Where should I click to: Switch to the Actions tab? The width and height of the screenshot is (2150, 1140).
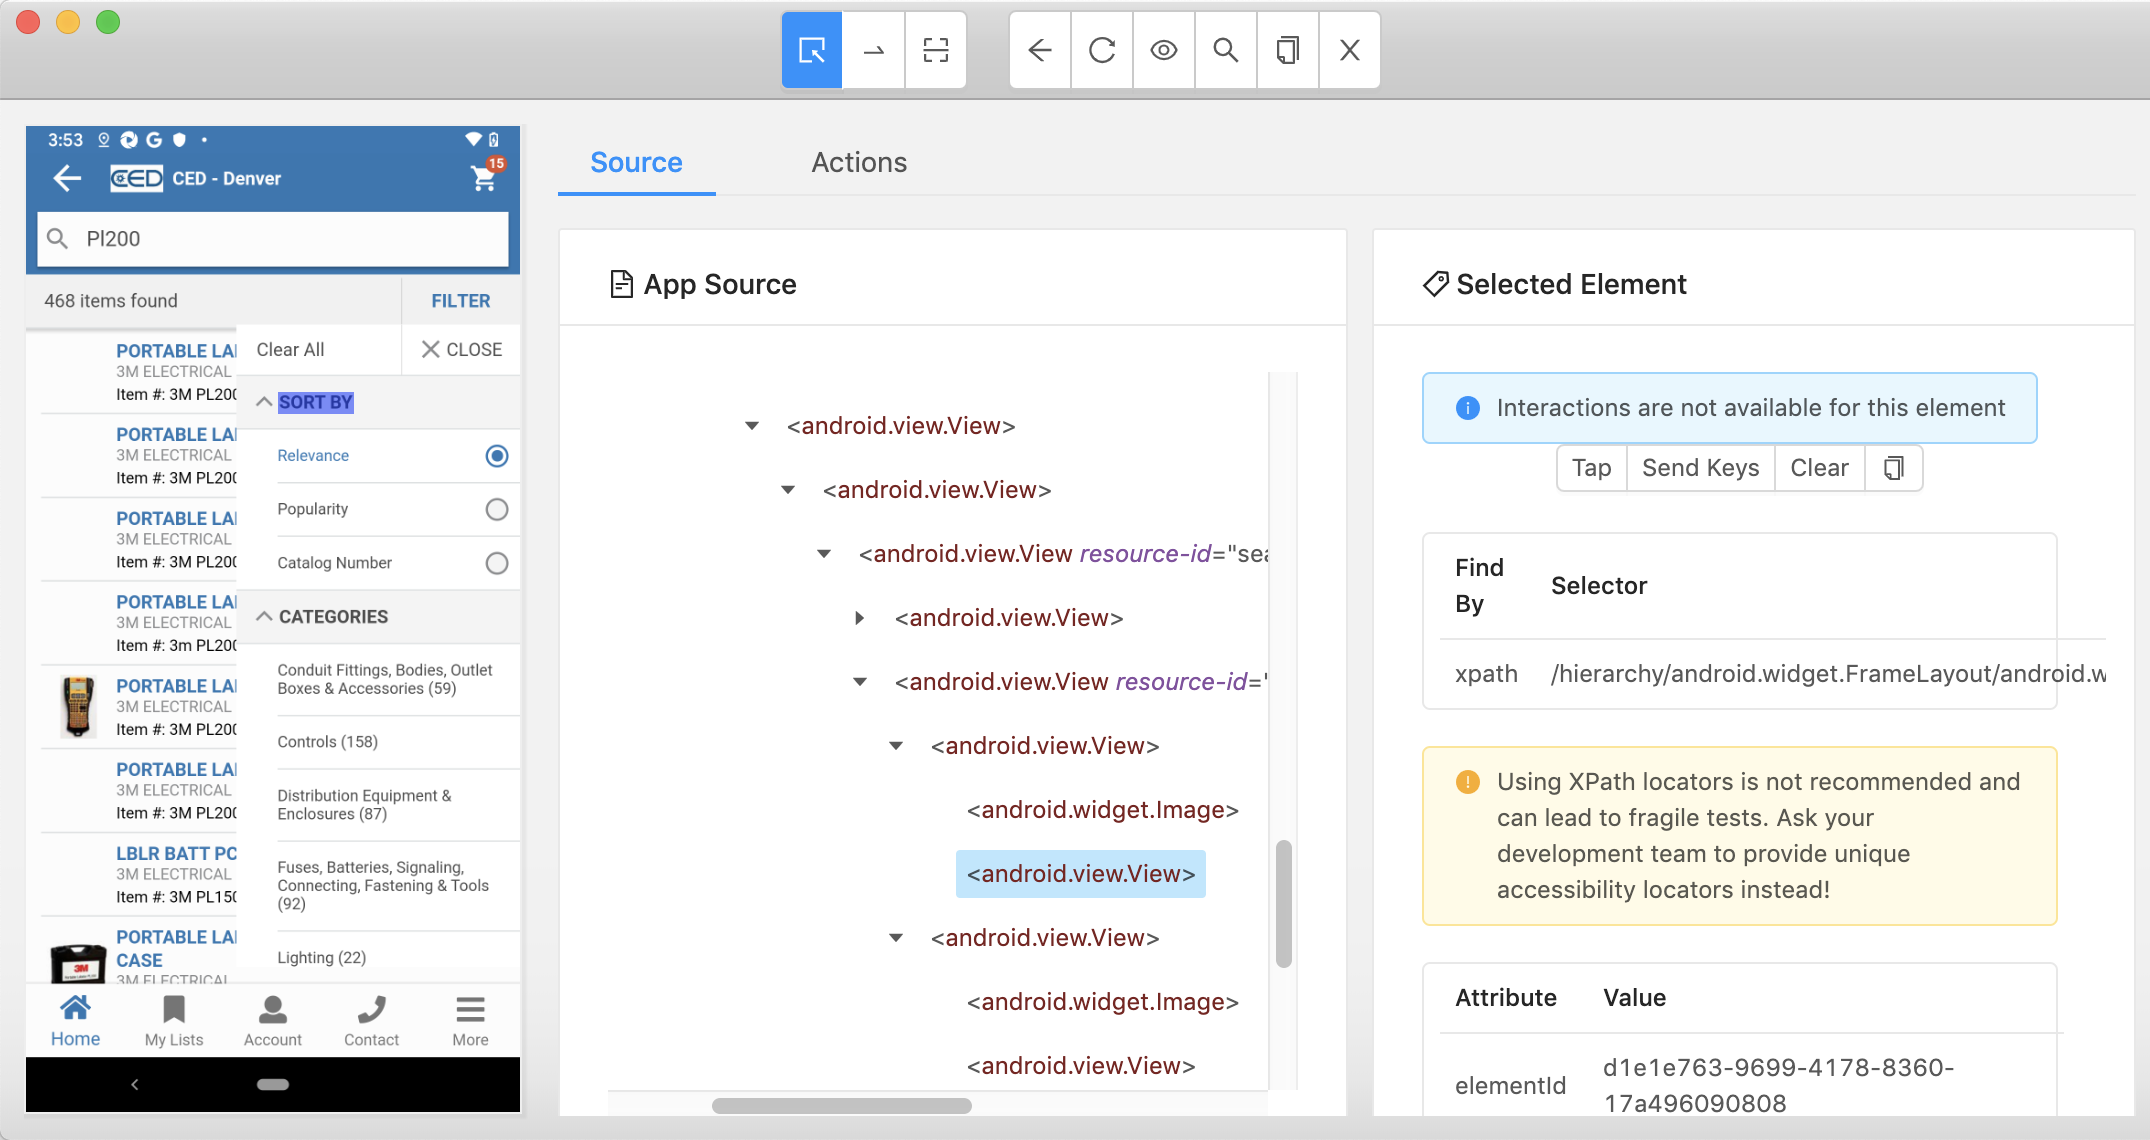pyautogui.click(x=859, y=162)
